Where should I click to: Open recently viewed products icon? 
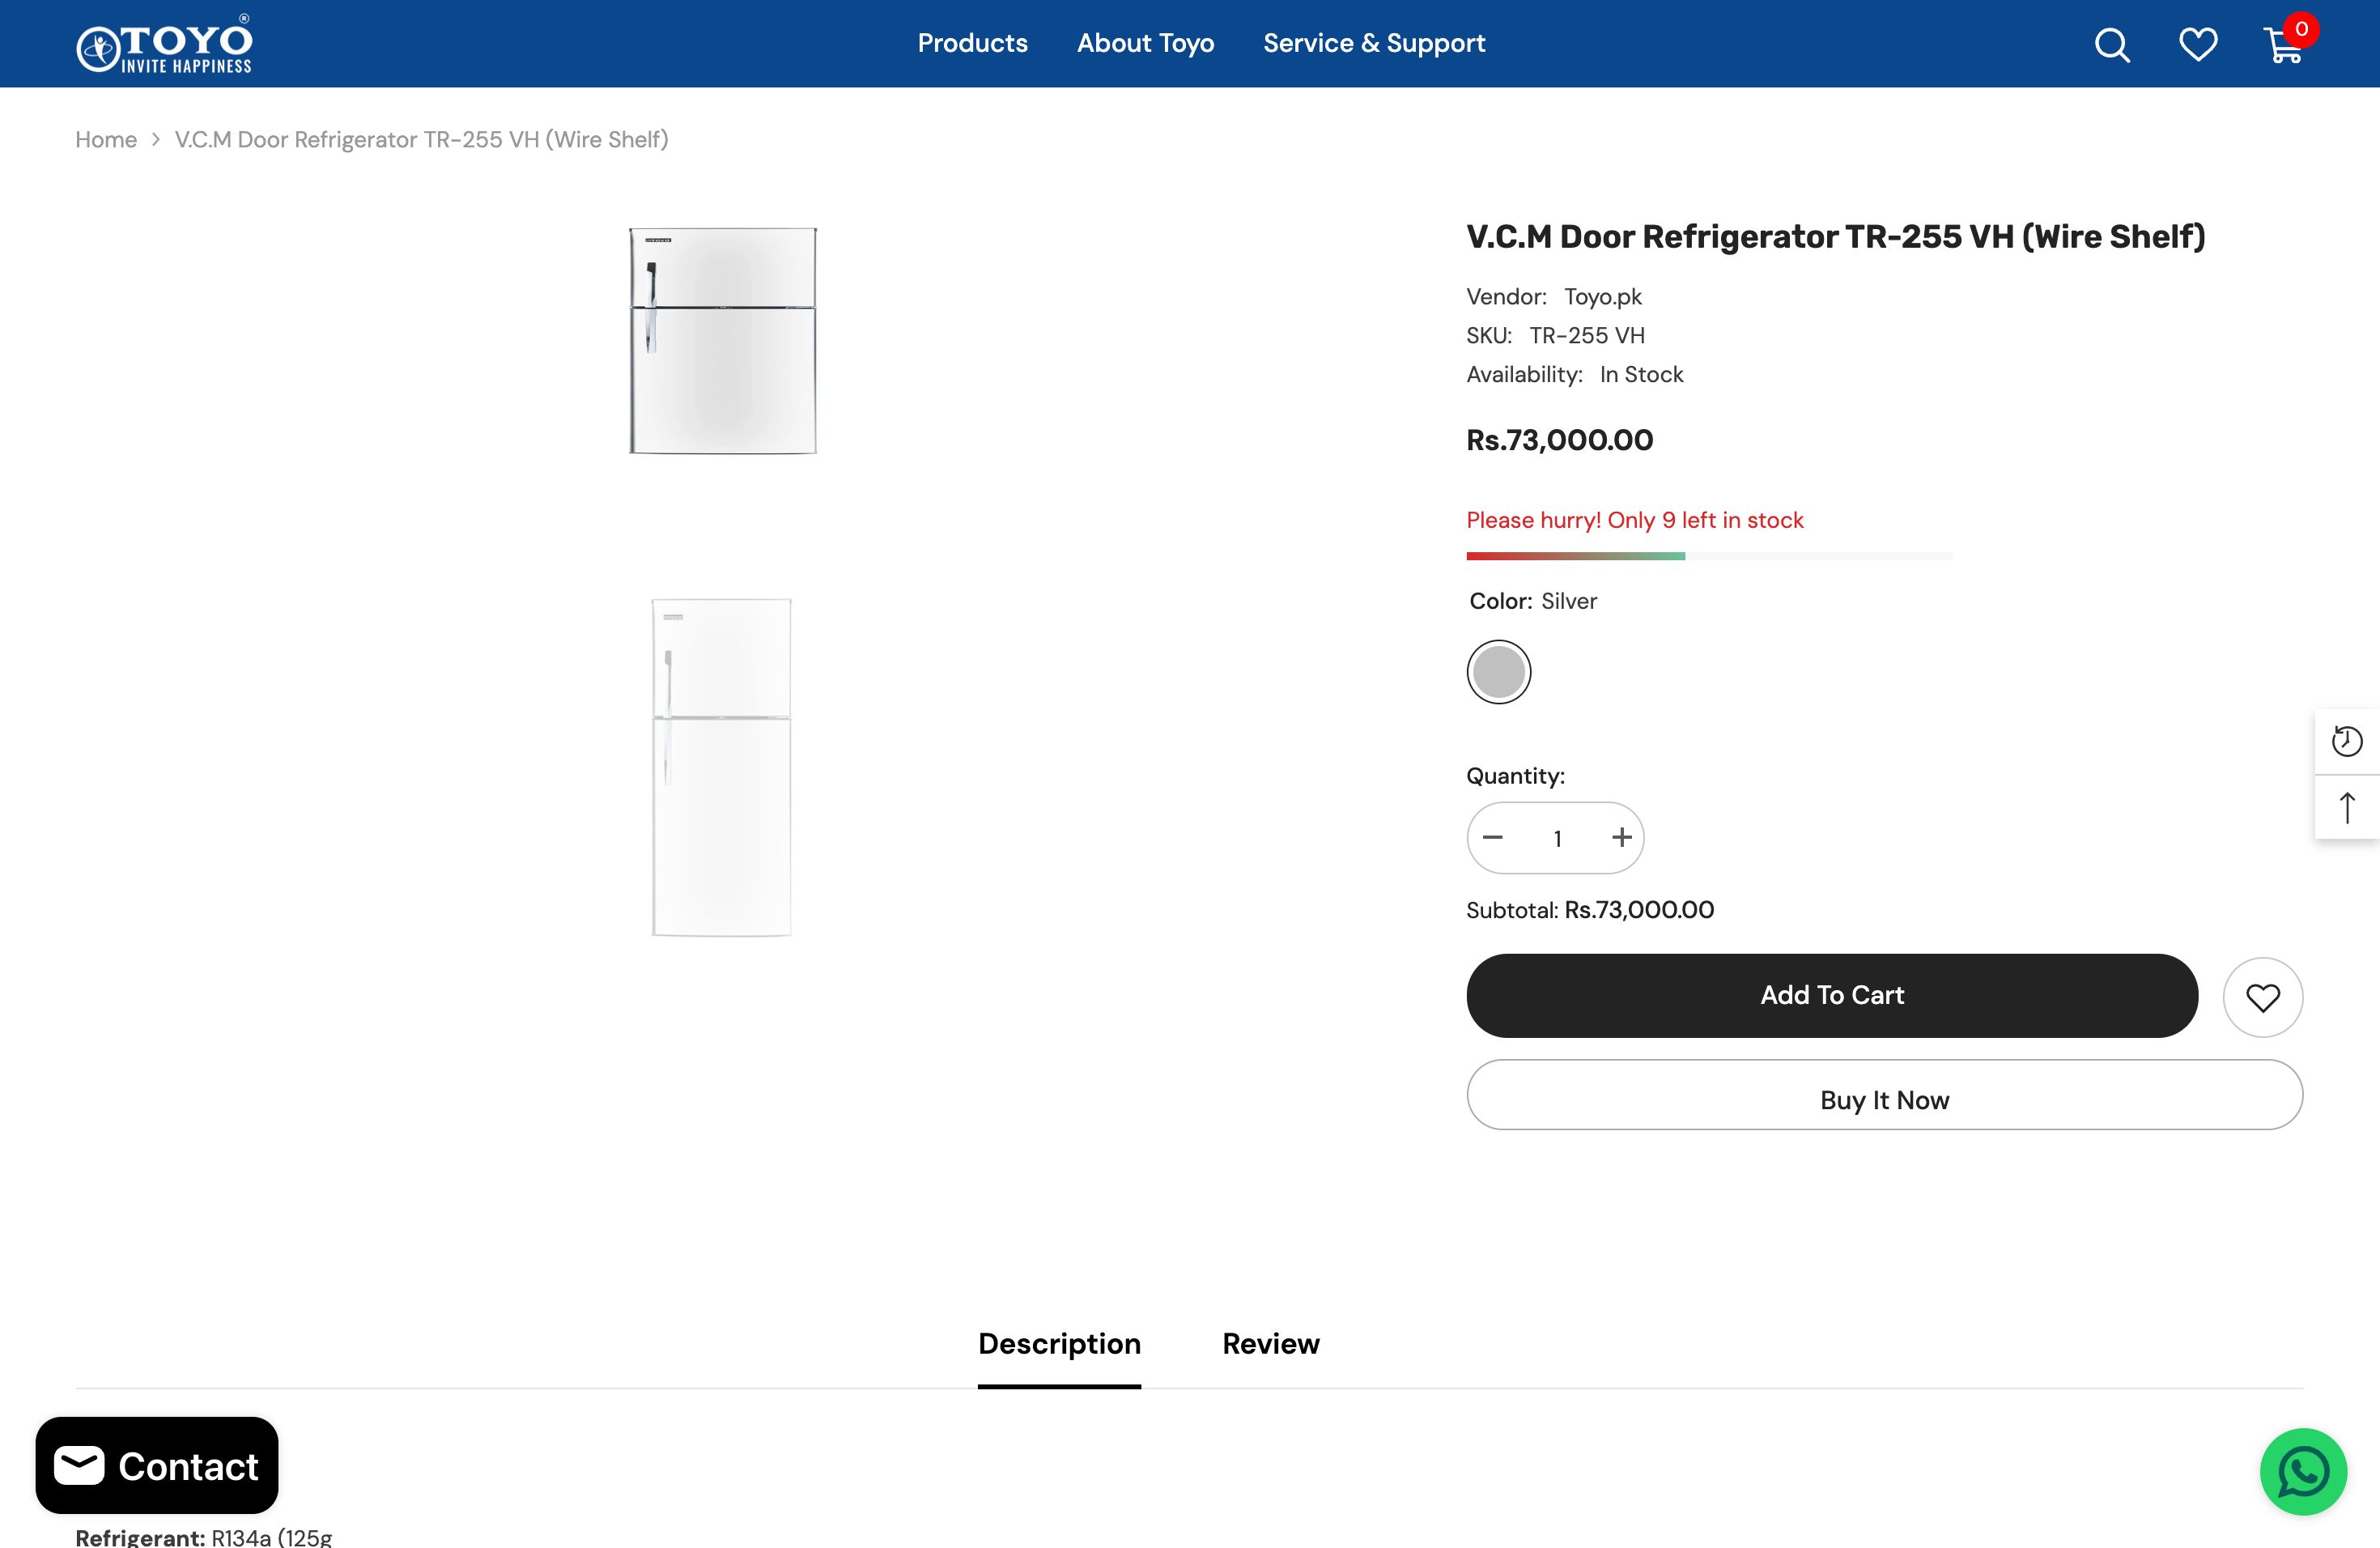(2346, 741)
